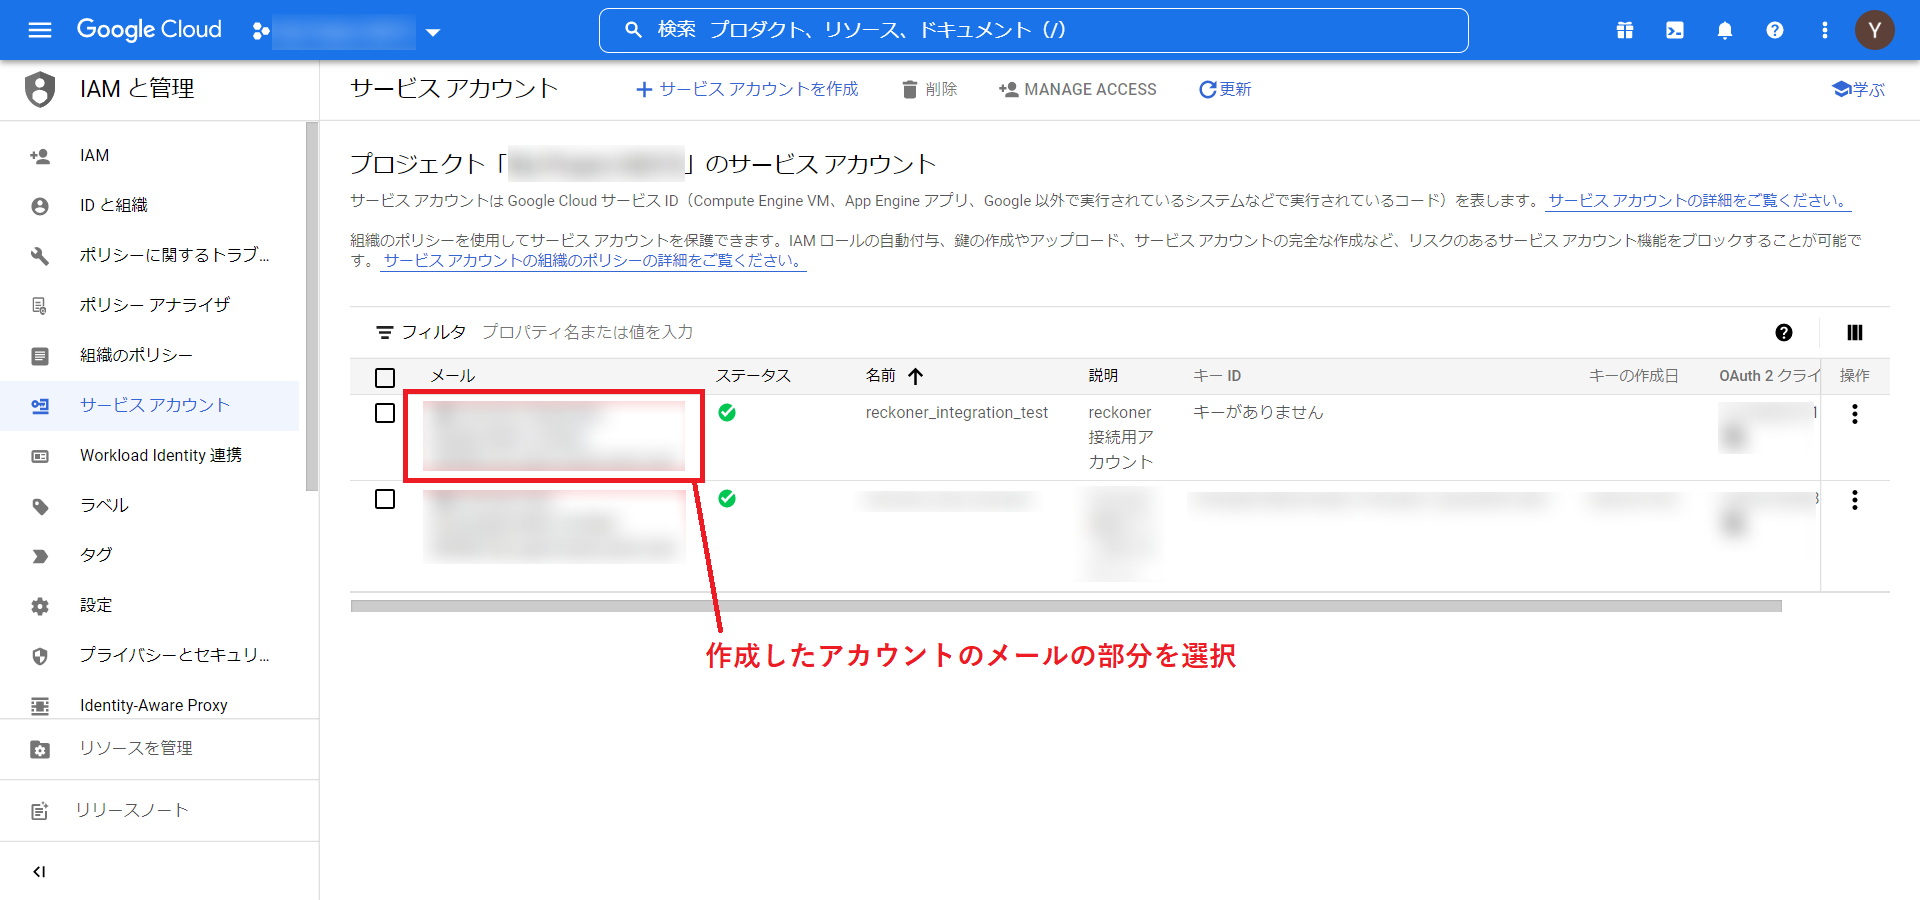
Task: Open the help menu icon
Action: pyautogui.click(x=1775, y=30)
